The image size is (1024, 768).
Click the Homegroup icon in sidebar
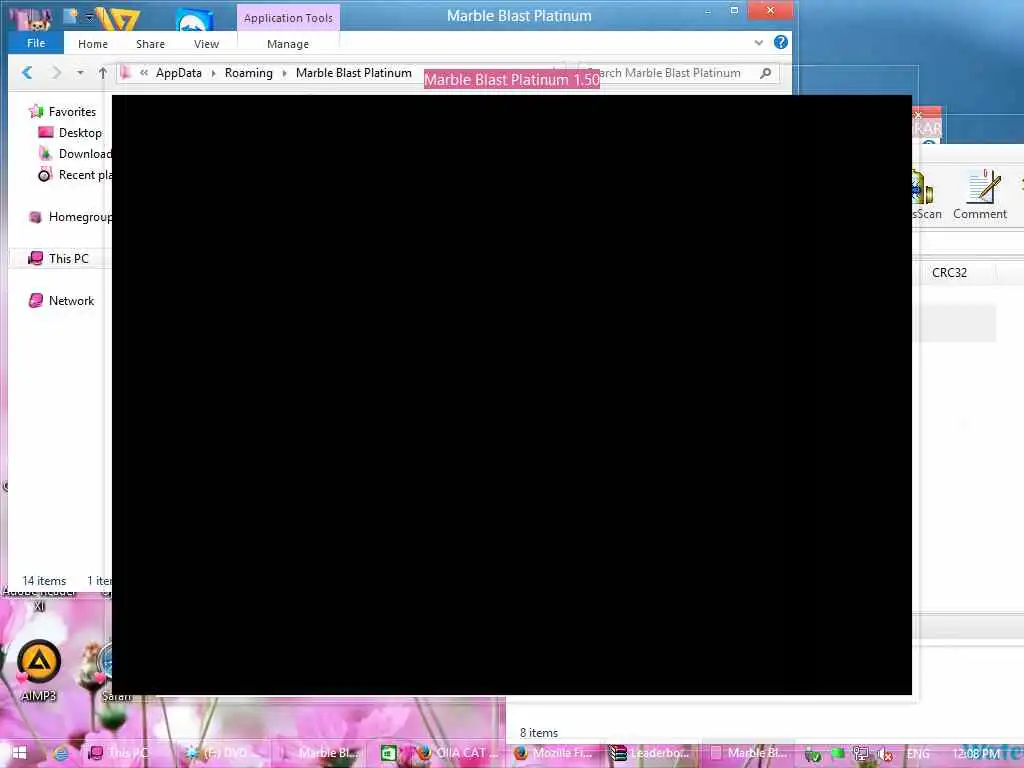click(35, 217)
